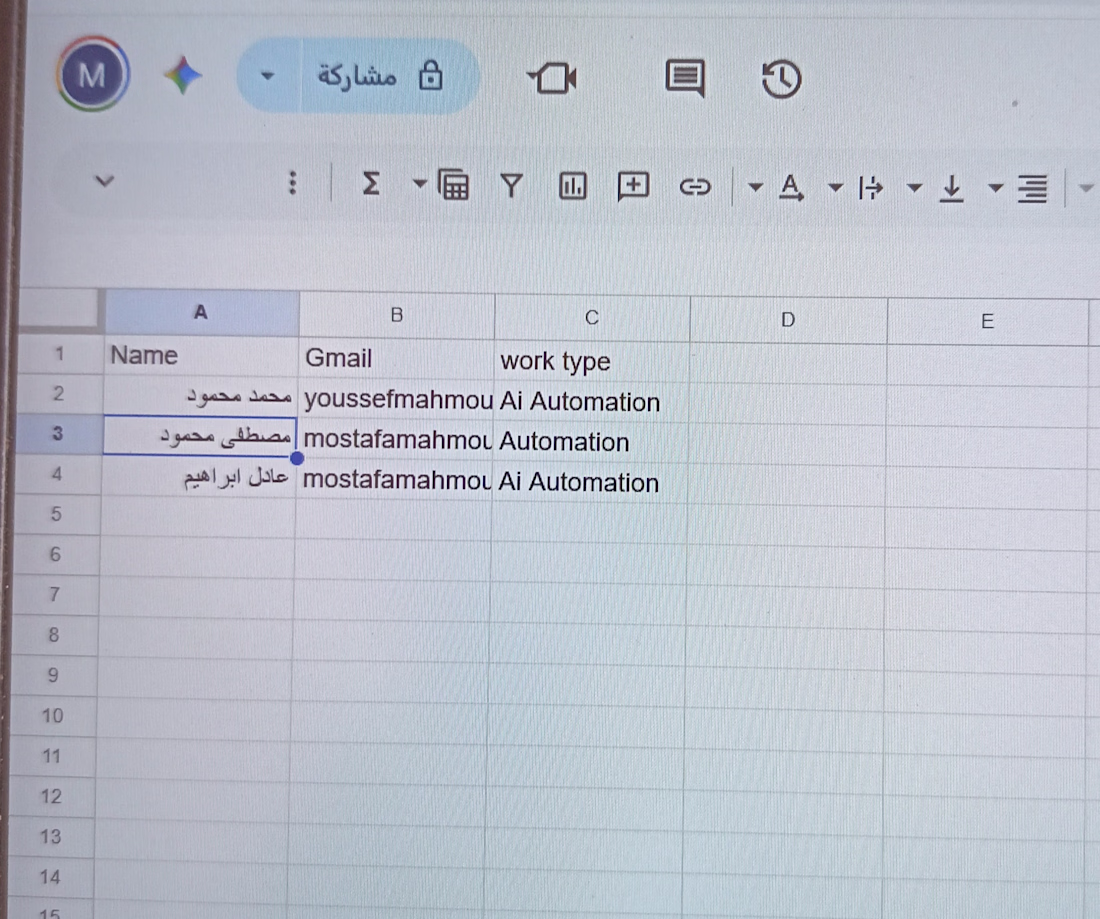The image size is (1100, 919).
Task: Expand the vertical align dropdown arrow
Action: pyautogui.click(x=914, y=188)
